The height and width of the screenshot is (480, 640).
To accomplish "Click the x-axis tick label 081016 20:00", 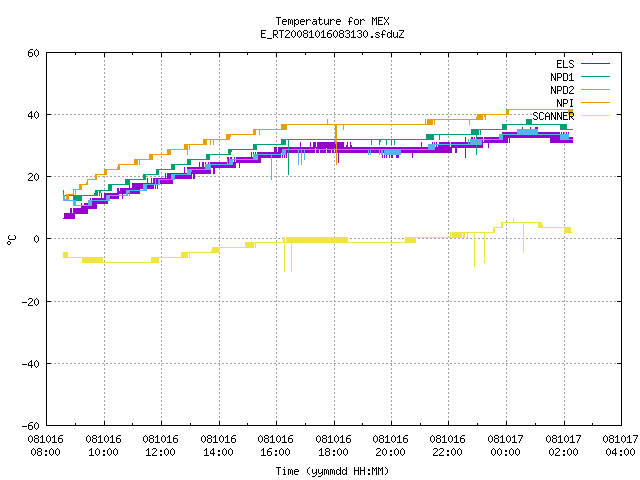I will point(391,446).
